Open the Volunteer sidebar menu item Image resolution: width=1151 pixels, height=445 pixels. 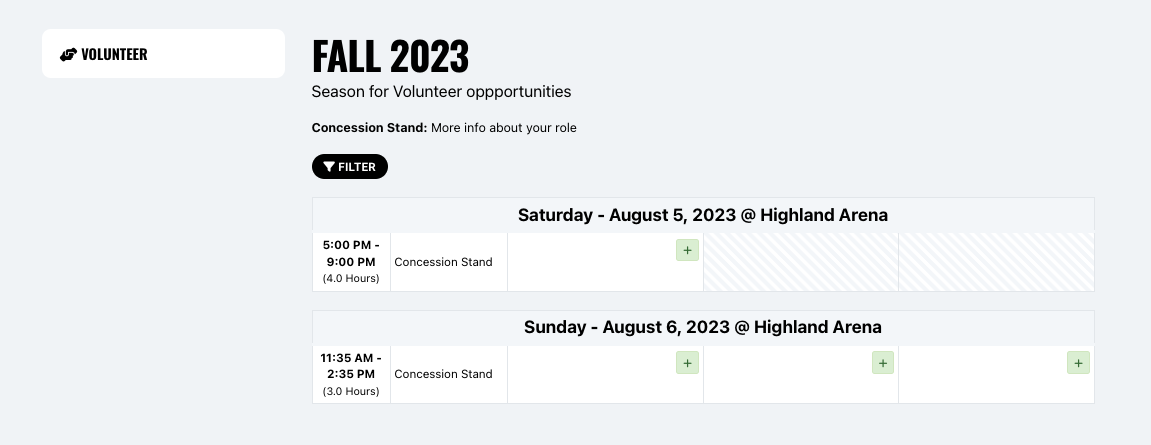click(163, 54)
